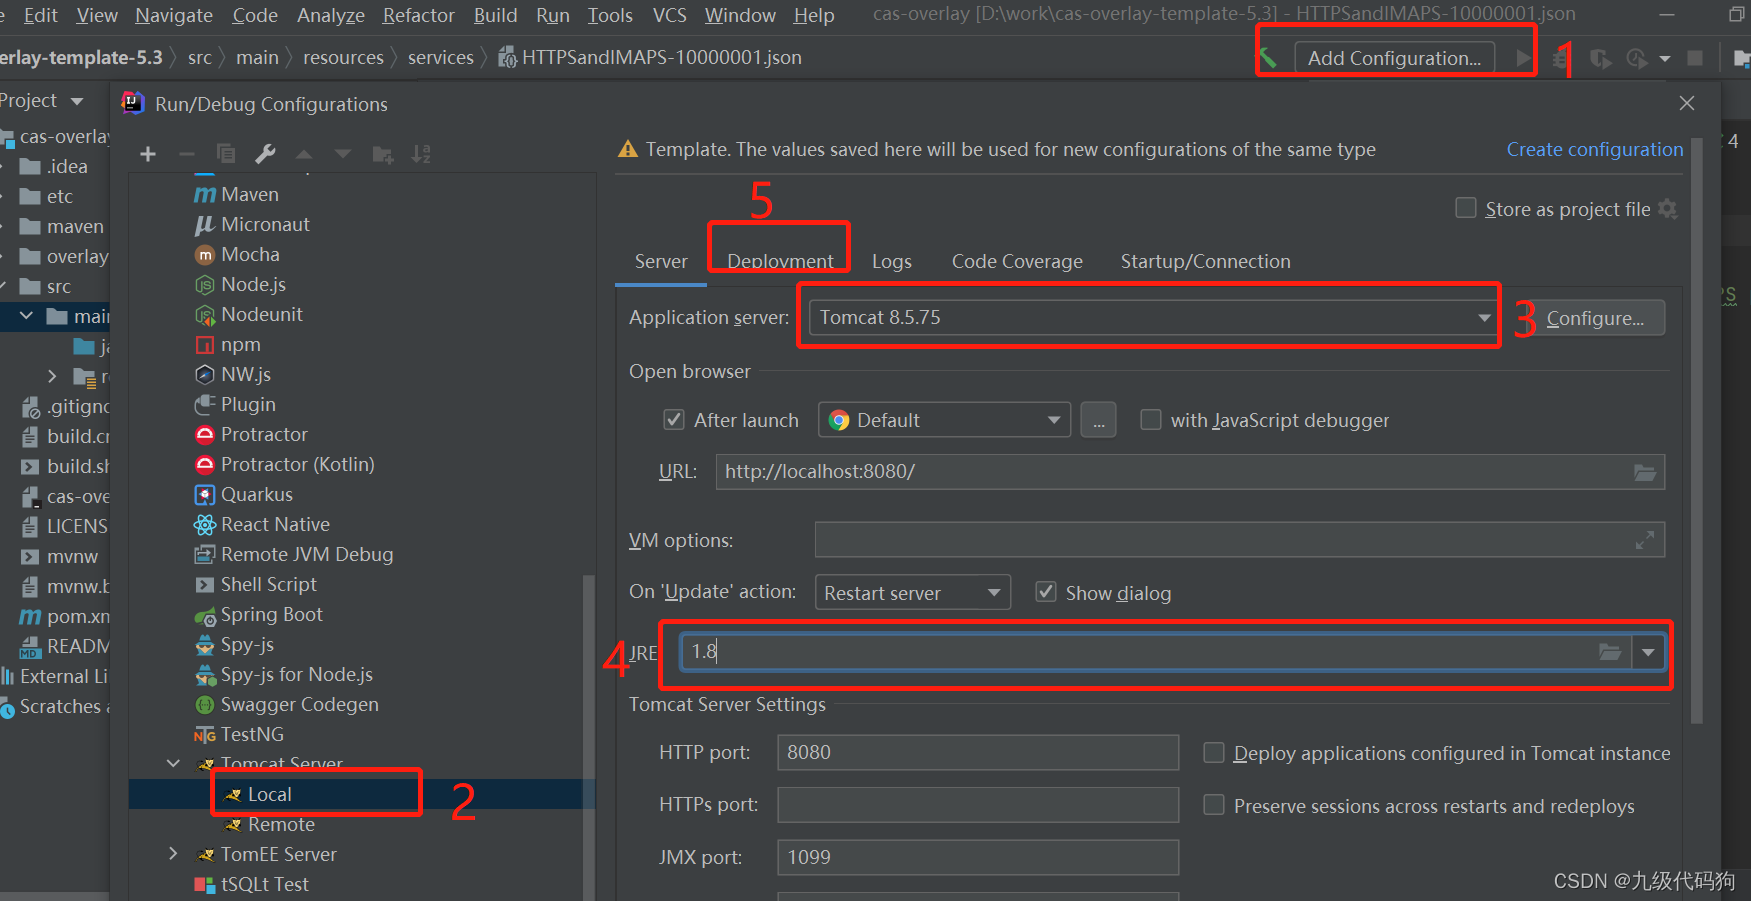
Task: Sort configurations alphabetically
Action: point(421,154)
